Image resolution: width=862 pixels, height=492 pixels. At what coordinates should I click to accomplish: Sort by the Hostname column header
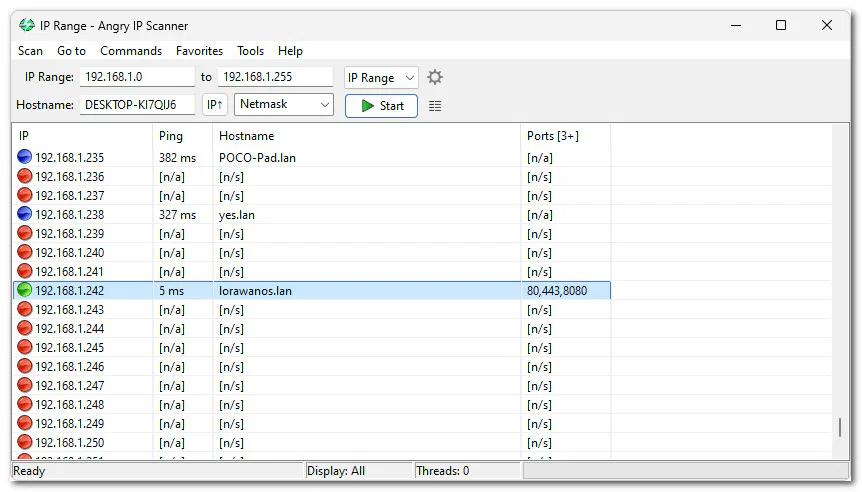point(367,136)
